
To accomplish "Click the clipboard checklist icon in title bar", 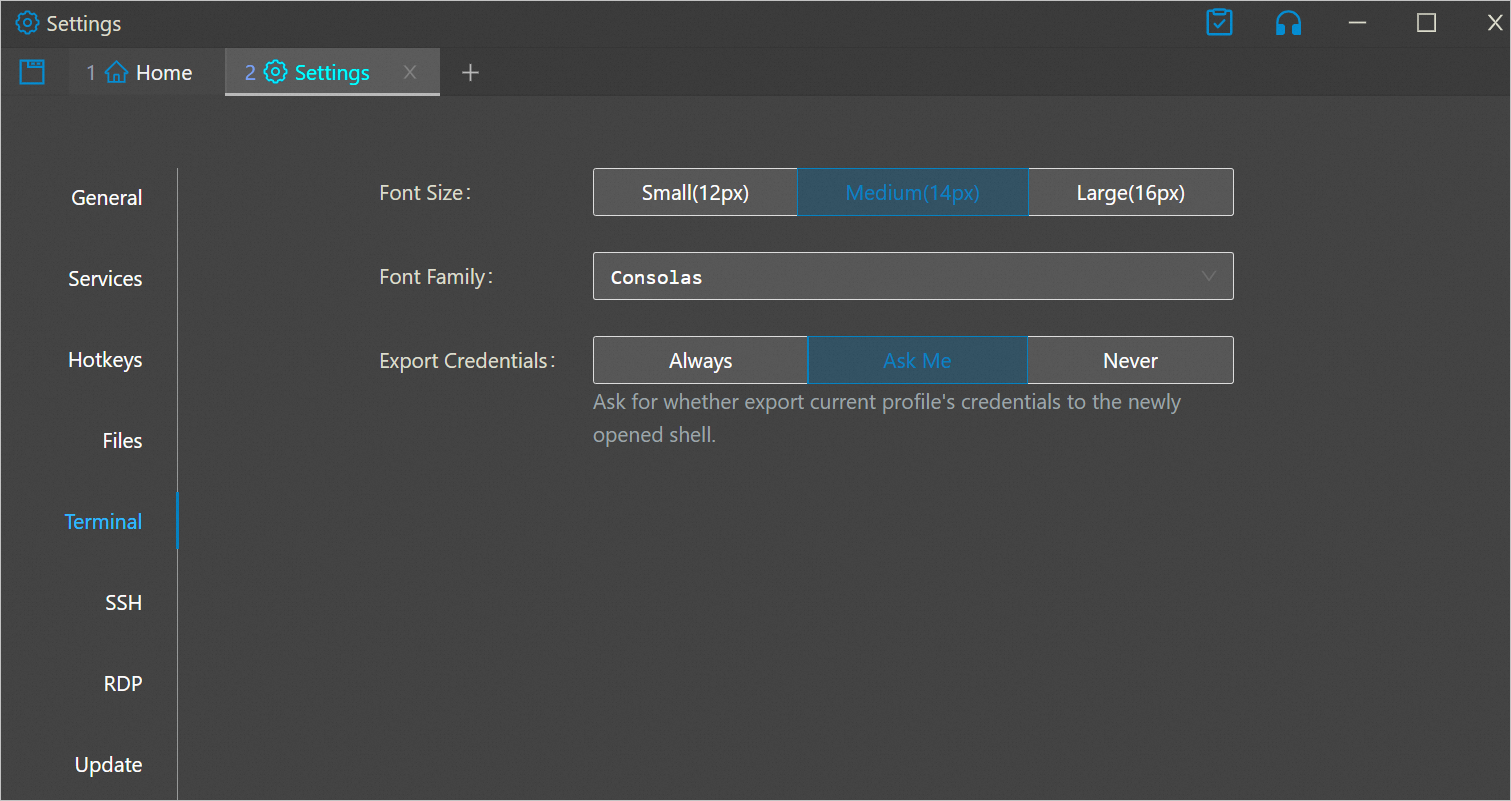I will [1219, 23].
